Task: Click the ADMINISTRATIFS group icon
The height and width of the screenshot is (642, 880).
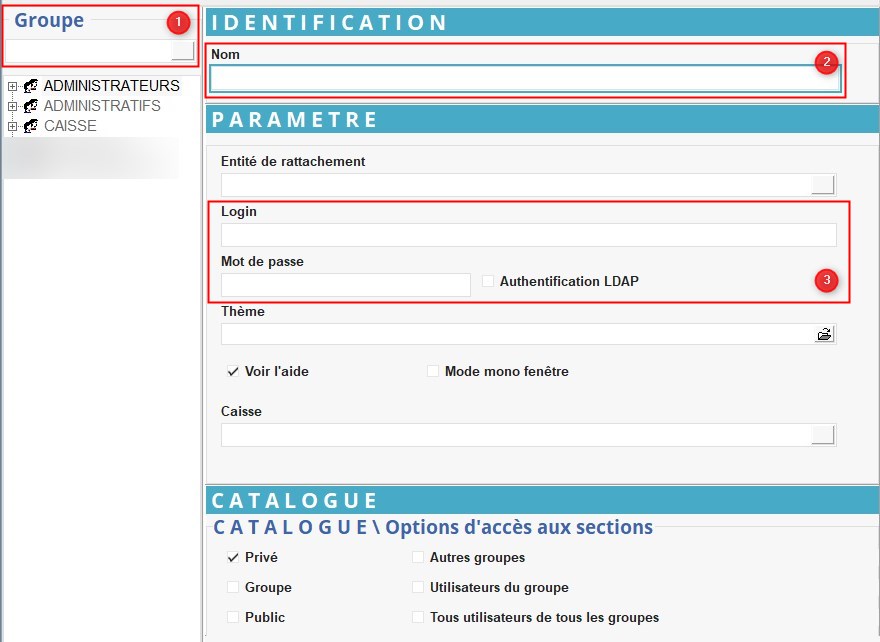Action: [31, 106]
